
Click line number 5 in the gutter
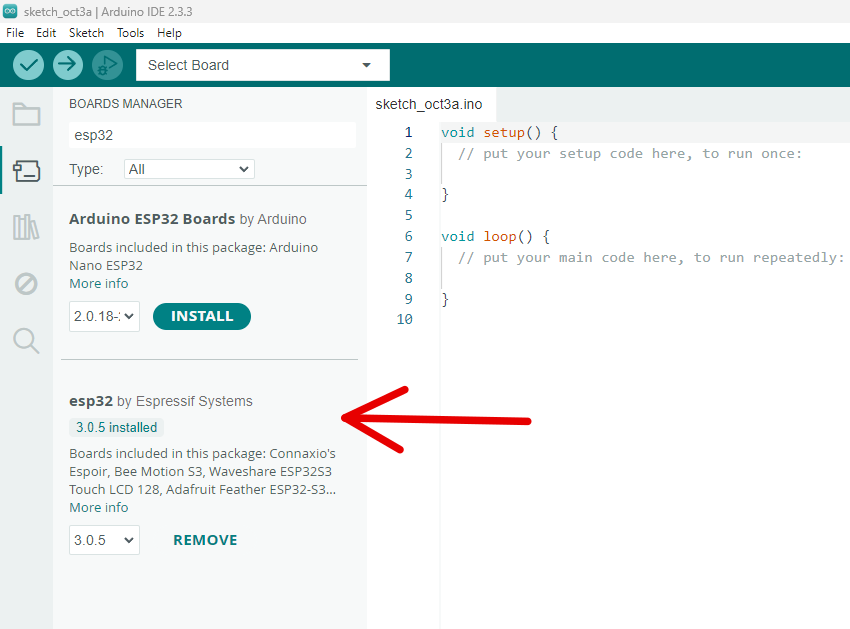[409, 215]
